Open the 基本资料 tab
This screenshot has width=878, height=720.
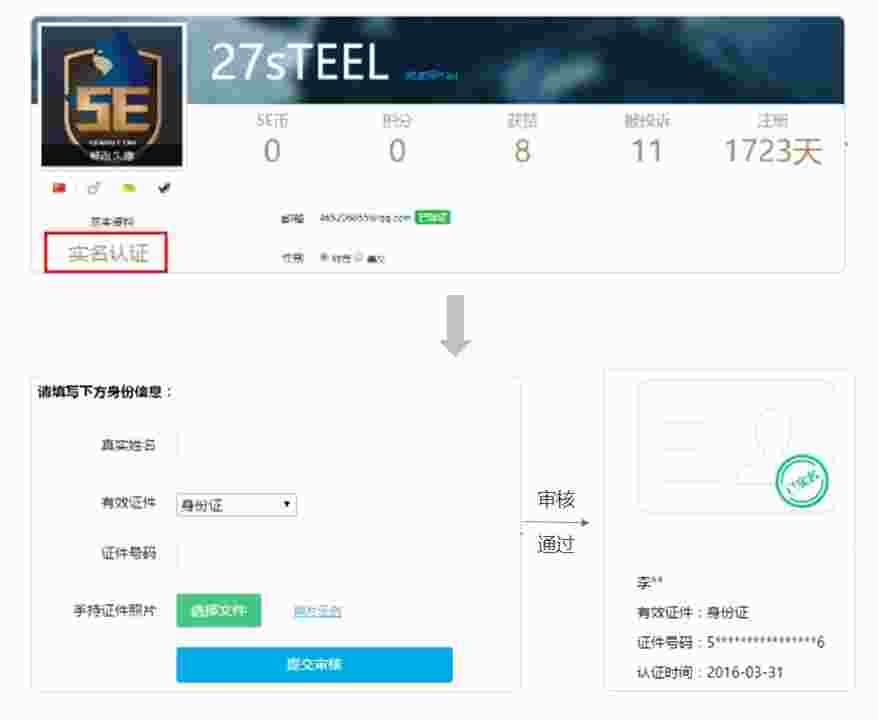(x=112, y=222)
